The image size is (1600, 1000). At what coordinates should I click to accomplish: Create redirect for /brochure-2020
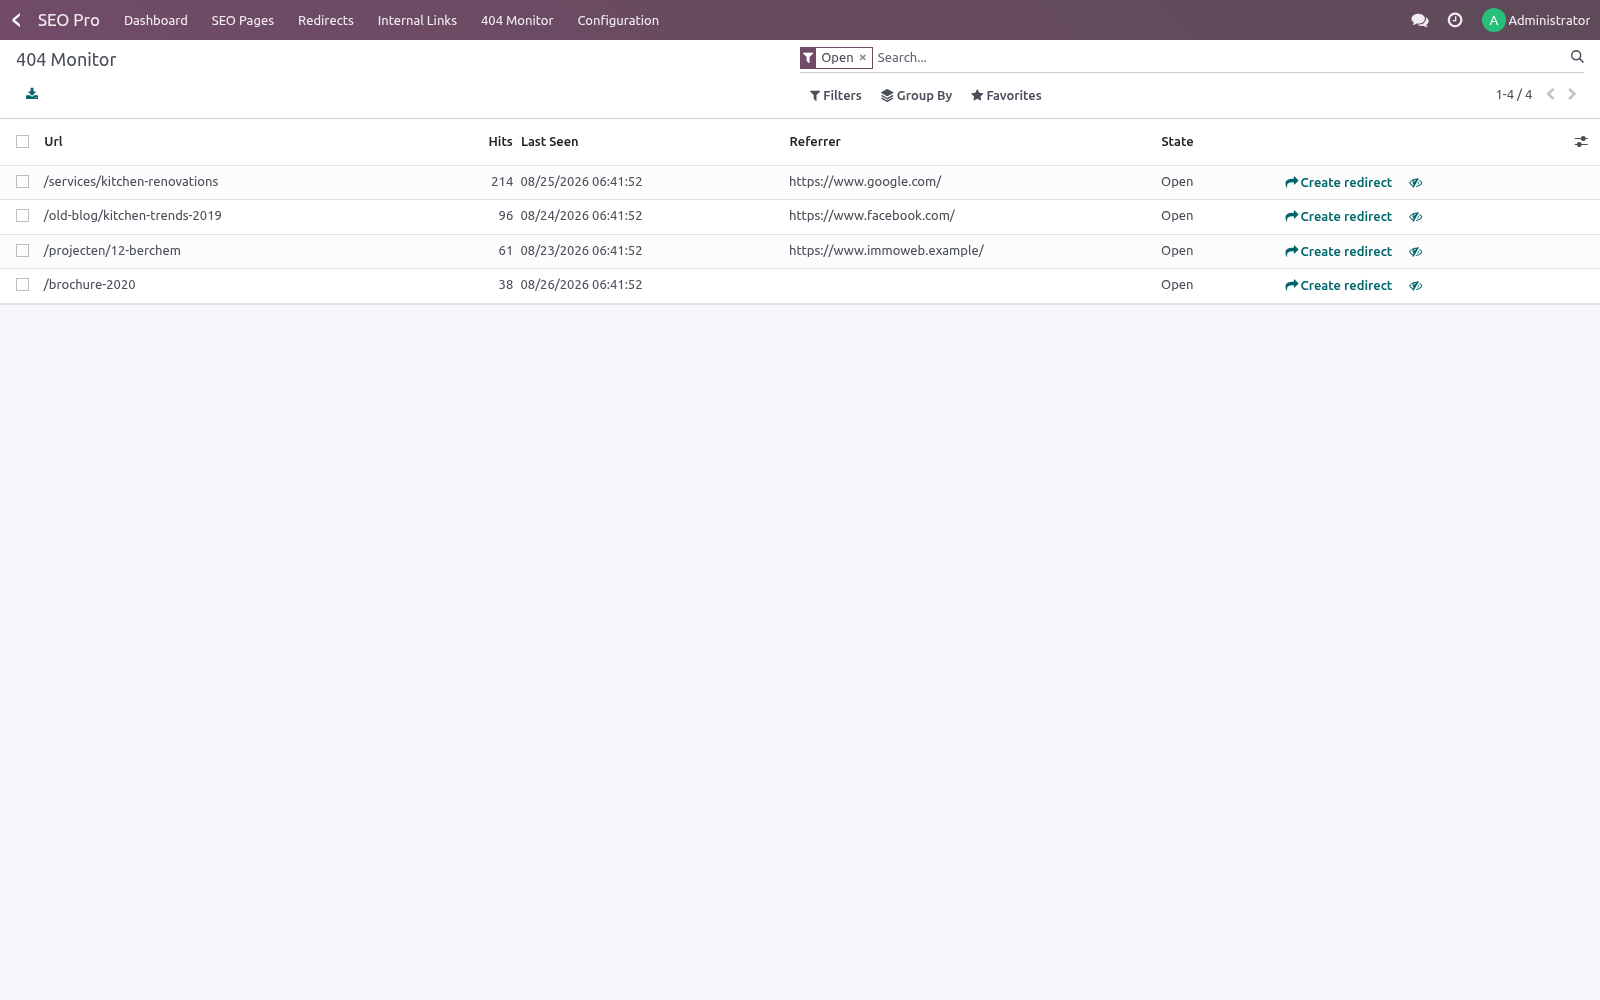coord(1338,286)
